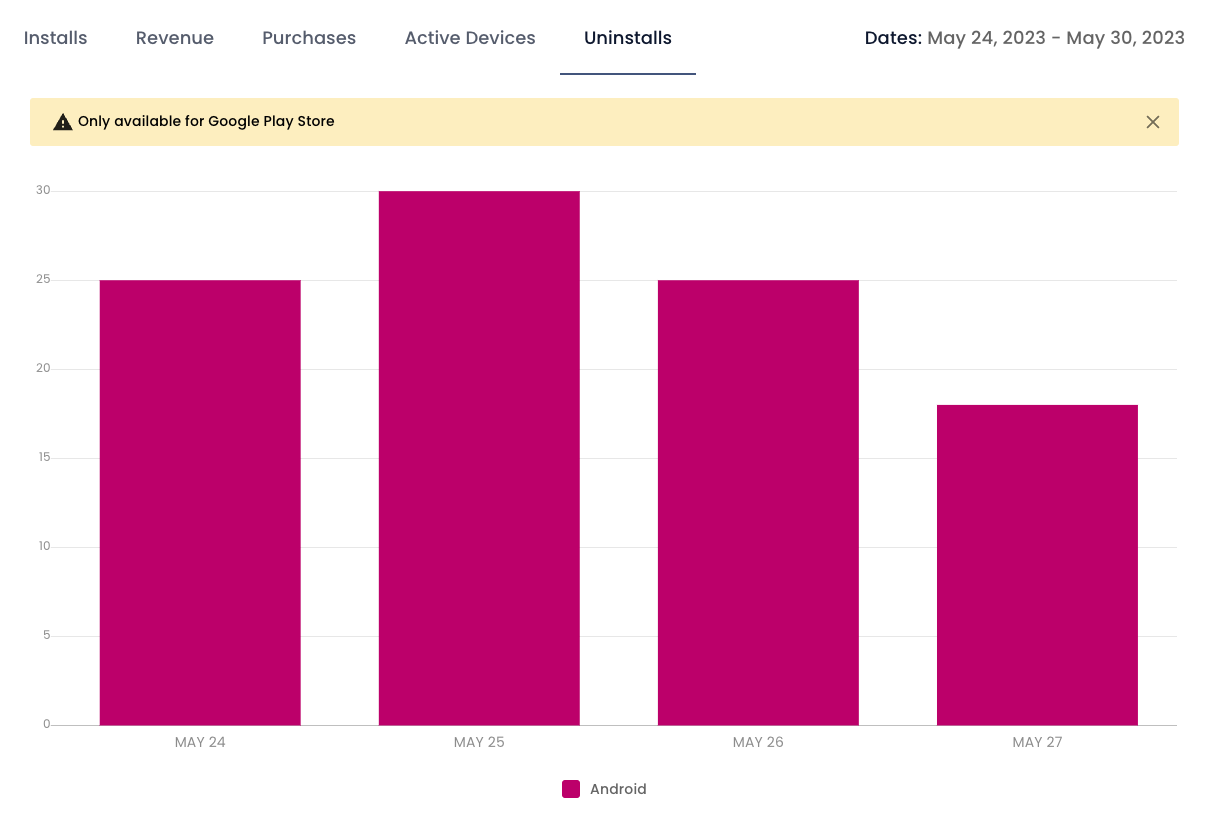The image size is (1209, 829).
Task: Dismiss the Google Play Store warning banner
Action: coord(1153,122)
